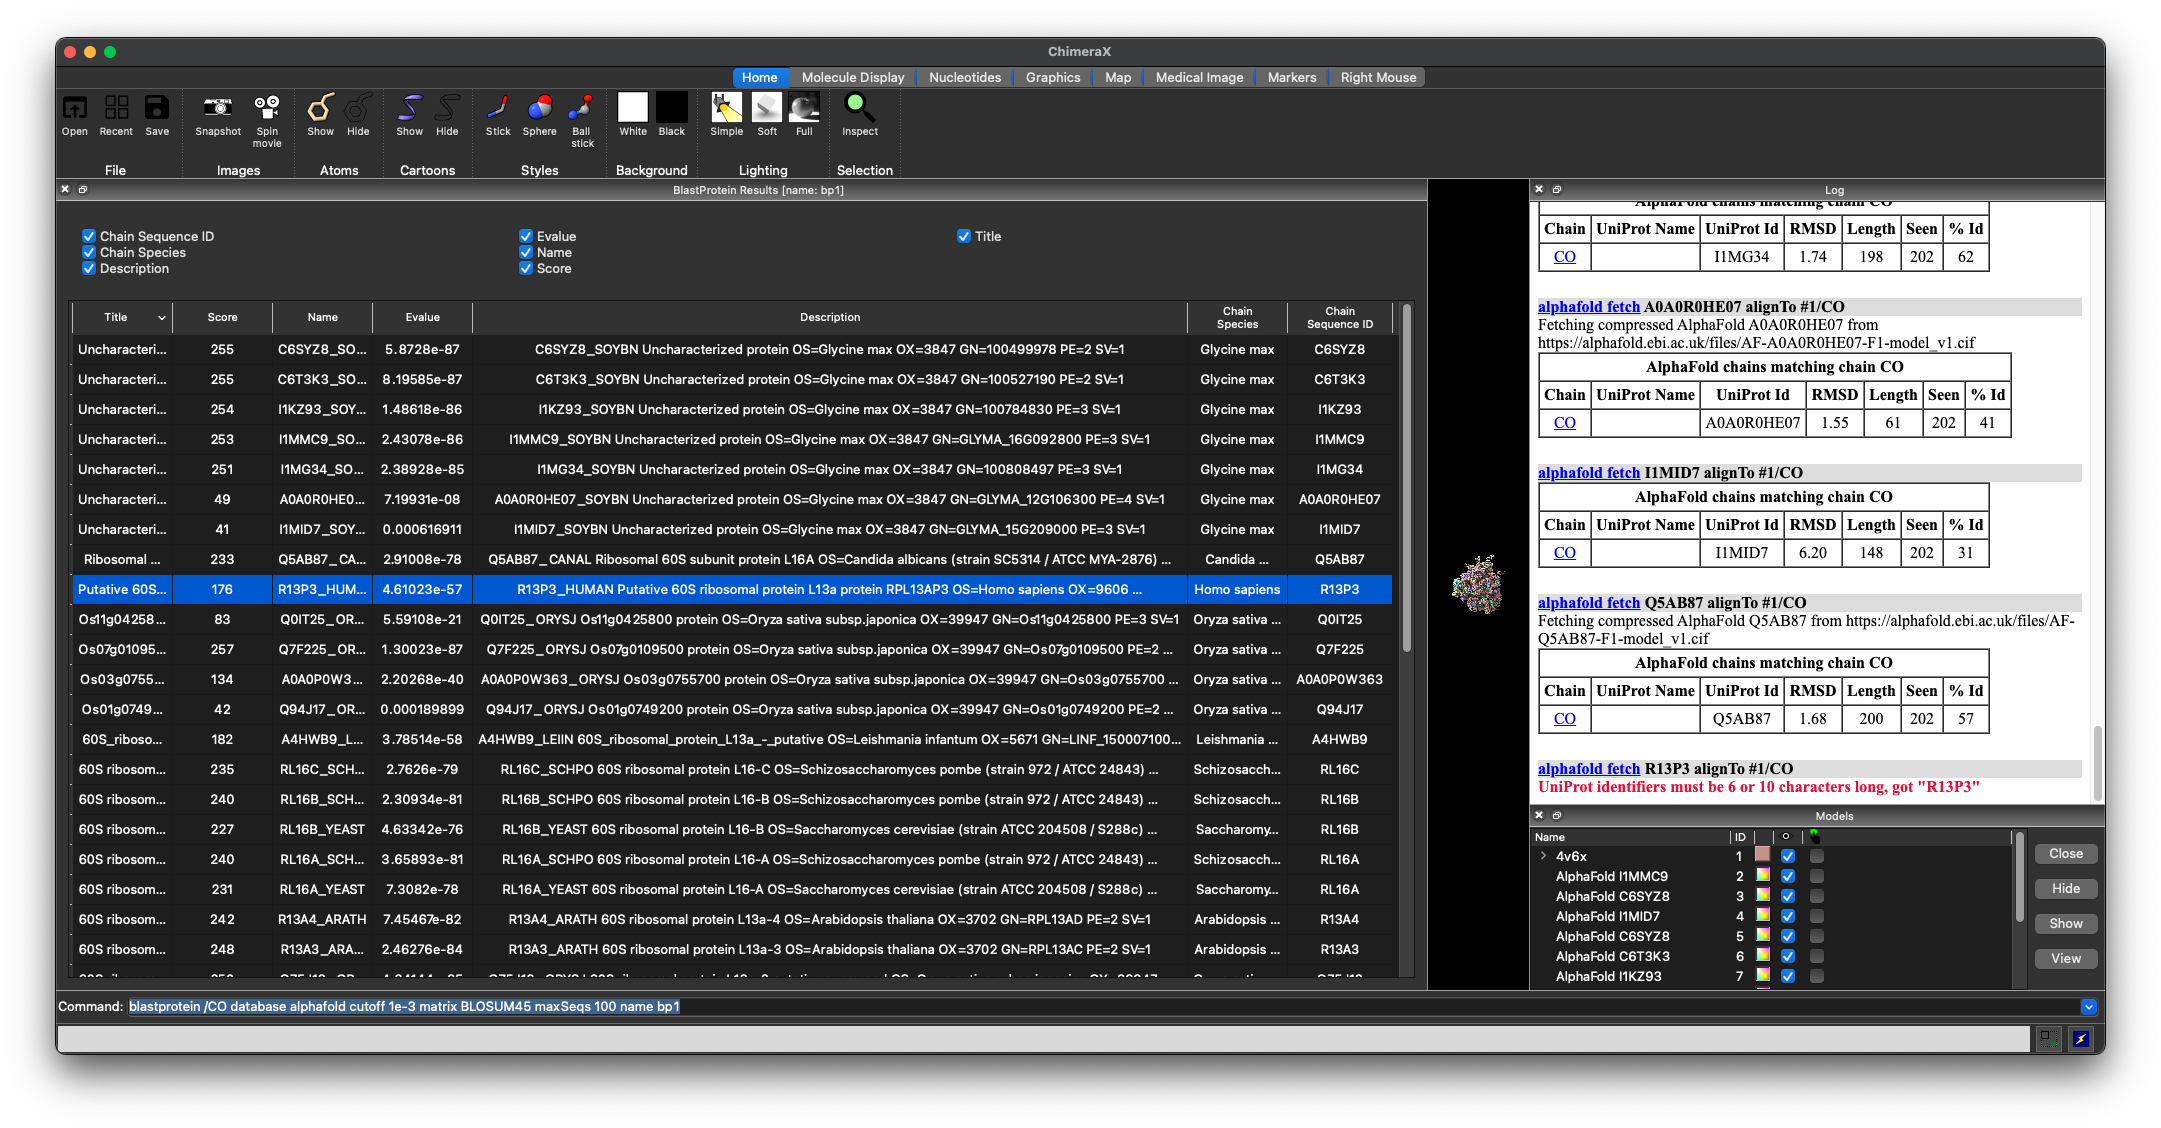Click the Show cartoons icon
This screenshot has height=1128, width=2161.
[x=409, y=108]
